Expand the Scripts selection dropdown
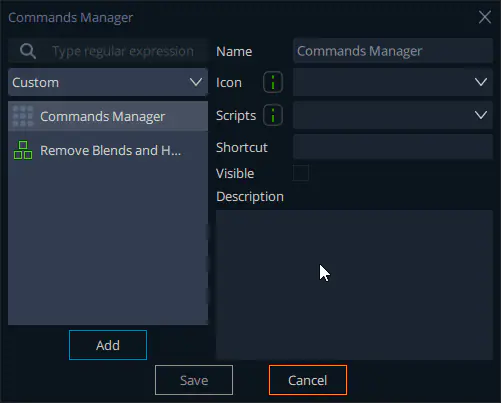Screen dimensions: 501x403 tap(393, 115)
